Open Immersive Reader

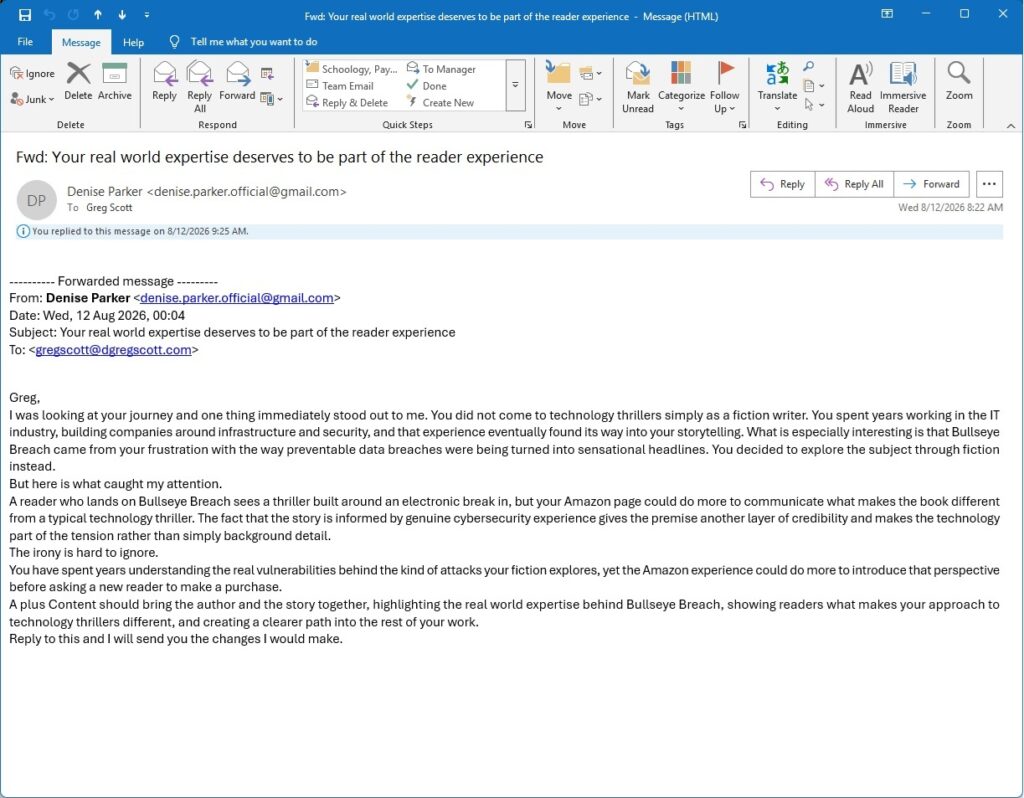(x=903, y=87)
